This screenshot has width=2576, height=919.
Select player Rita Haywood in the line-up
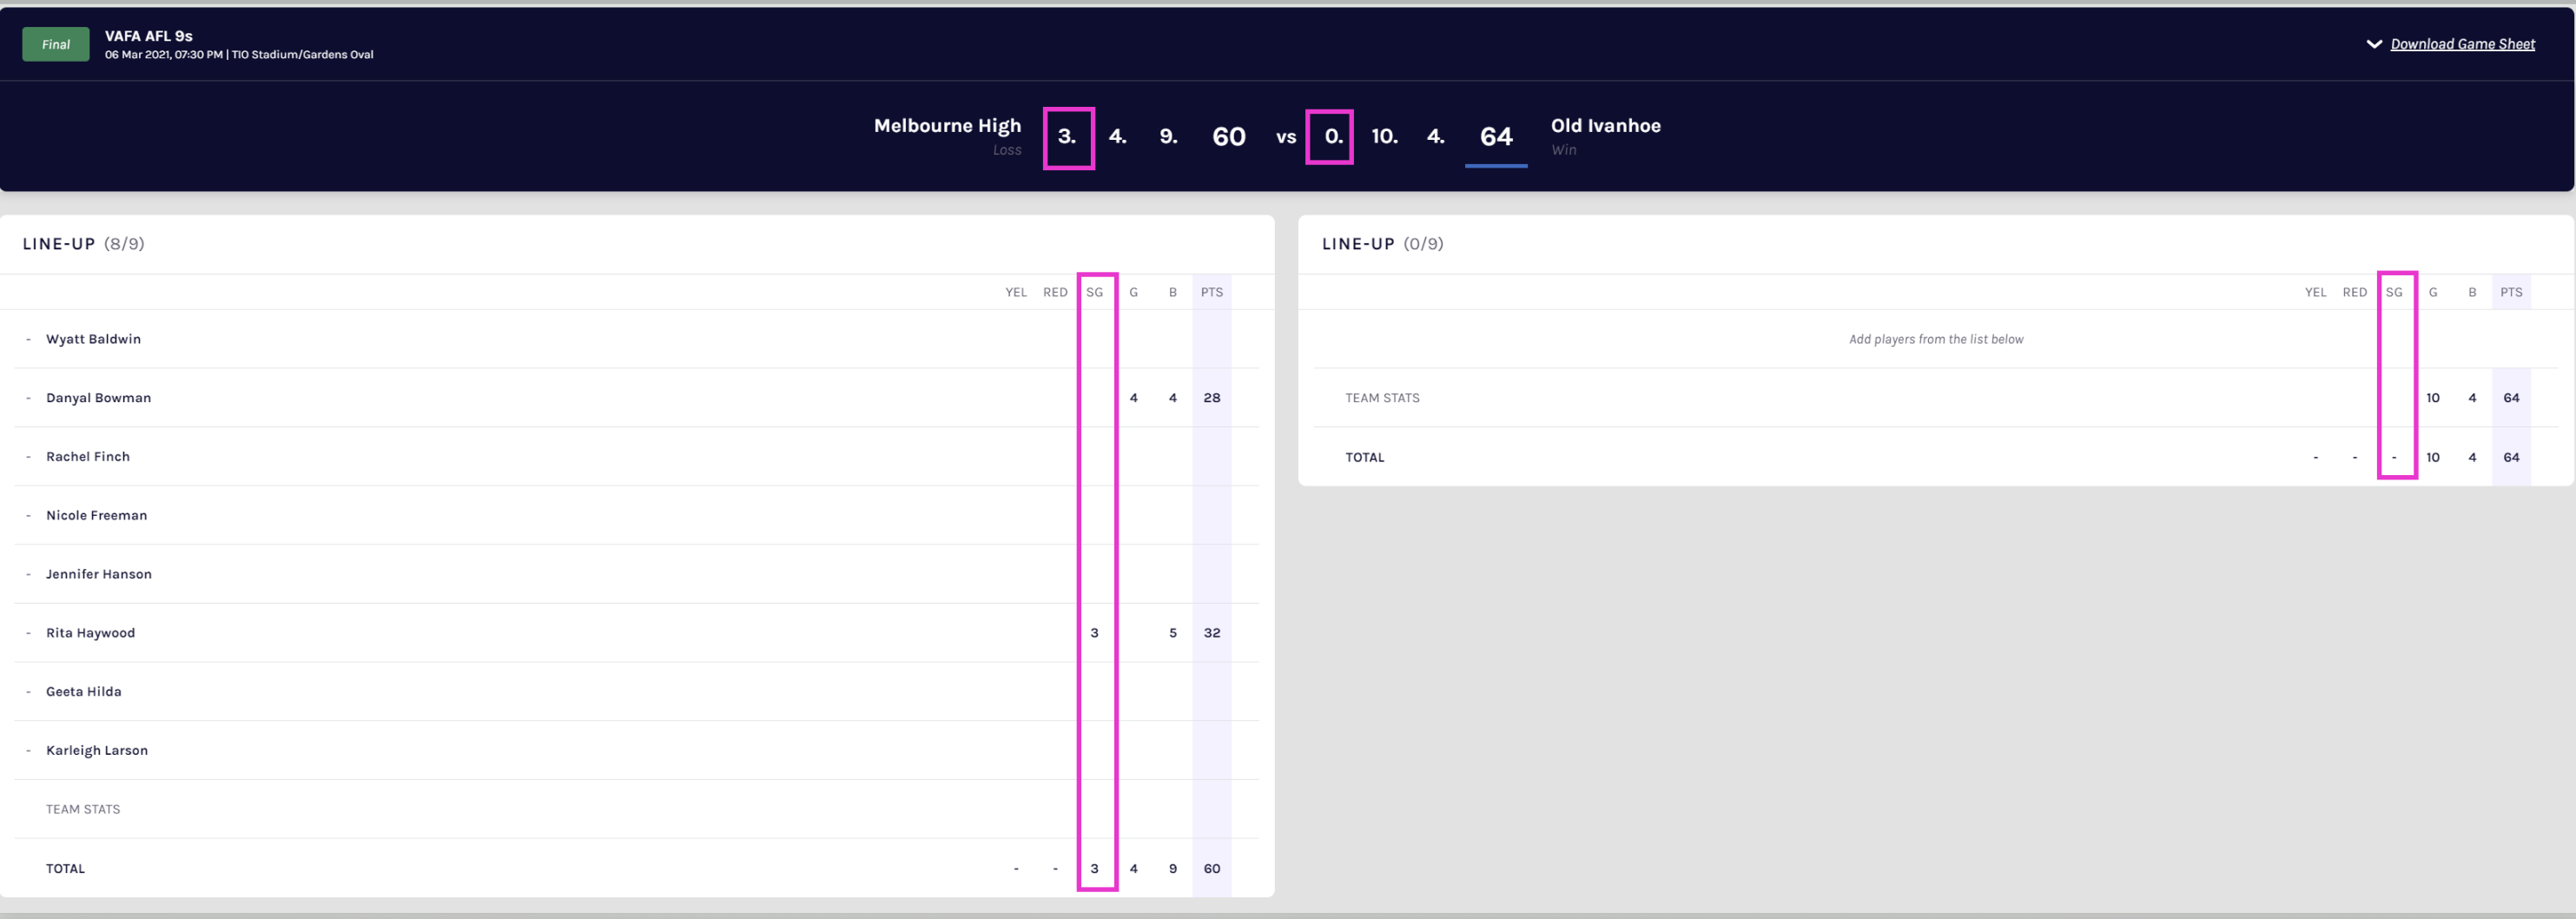(x=90, y=633)
